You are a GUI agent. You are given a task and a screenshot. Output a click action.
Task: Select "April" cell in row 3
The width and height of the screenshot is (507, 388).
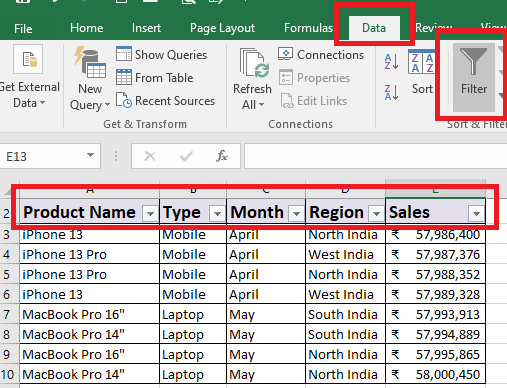click(x=266, y=235)
